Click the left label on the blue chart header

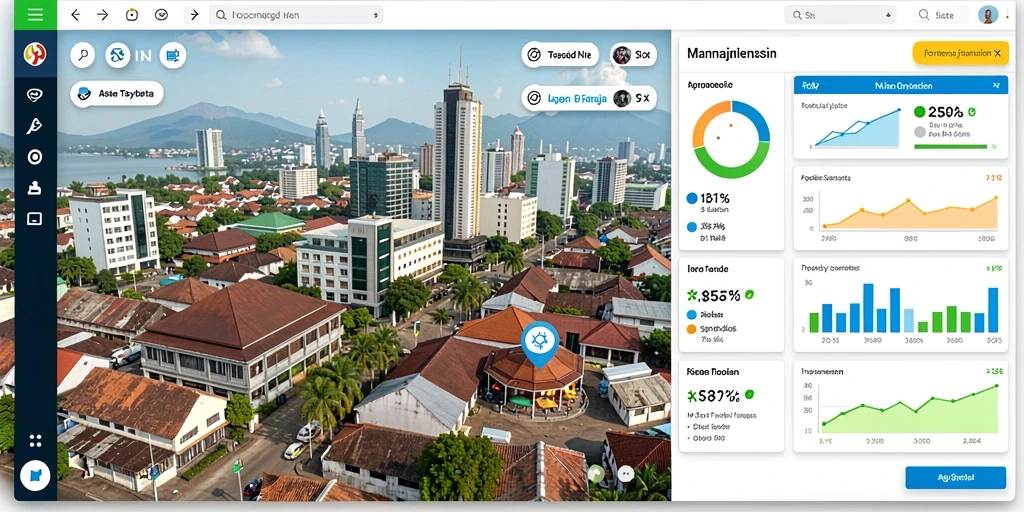click(x=810, y=86)
